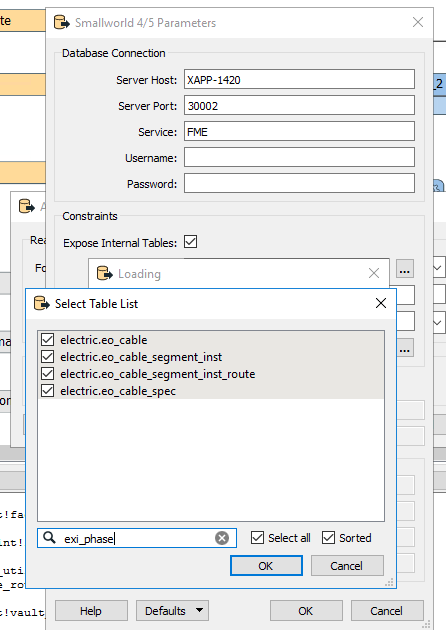Uncheck electric.eo_cable_spec checkbox
Image resolution: width=446 pixels, height=630 pixels.
click(x=47, y=391)
